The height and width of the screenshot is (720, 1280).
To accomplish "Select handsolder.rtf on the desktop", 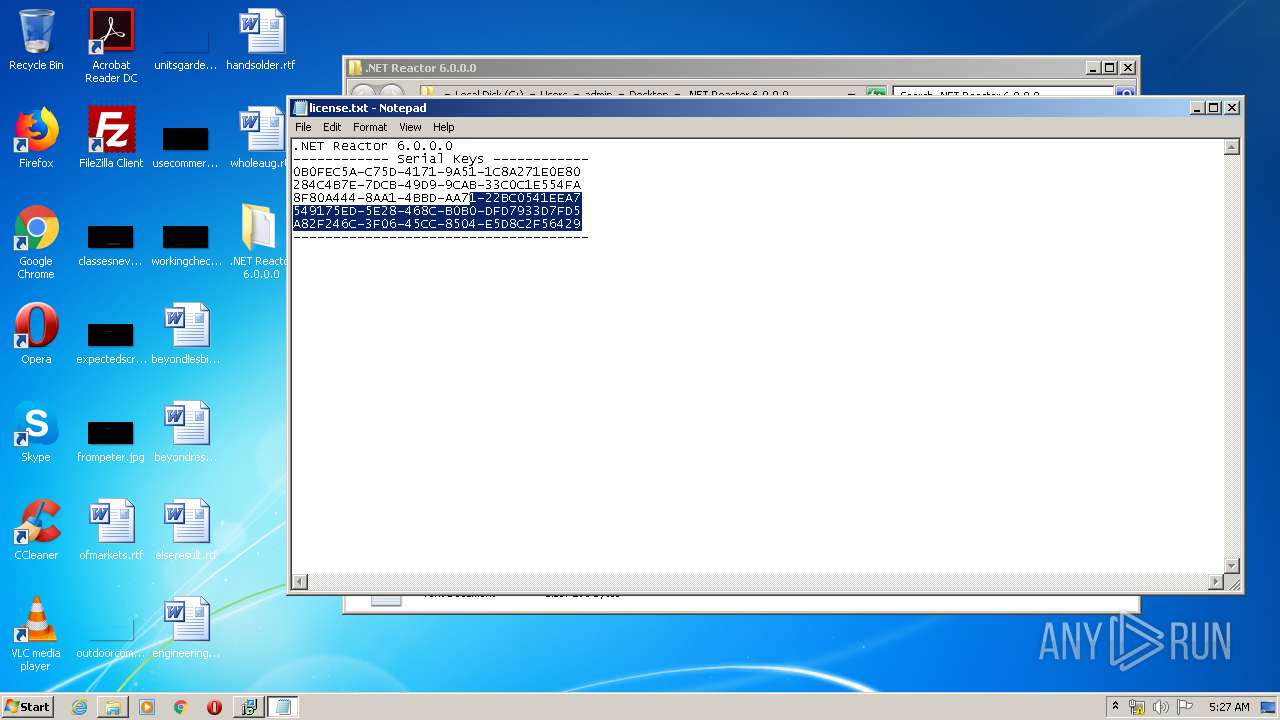I will coord(261,40).
